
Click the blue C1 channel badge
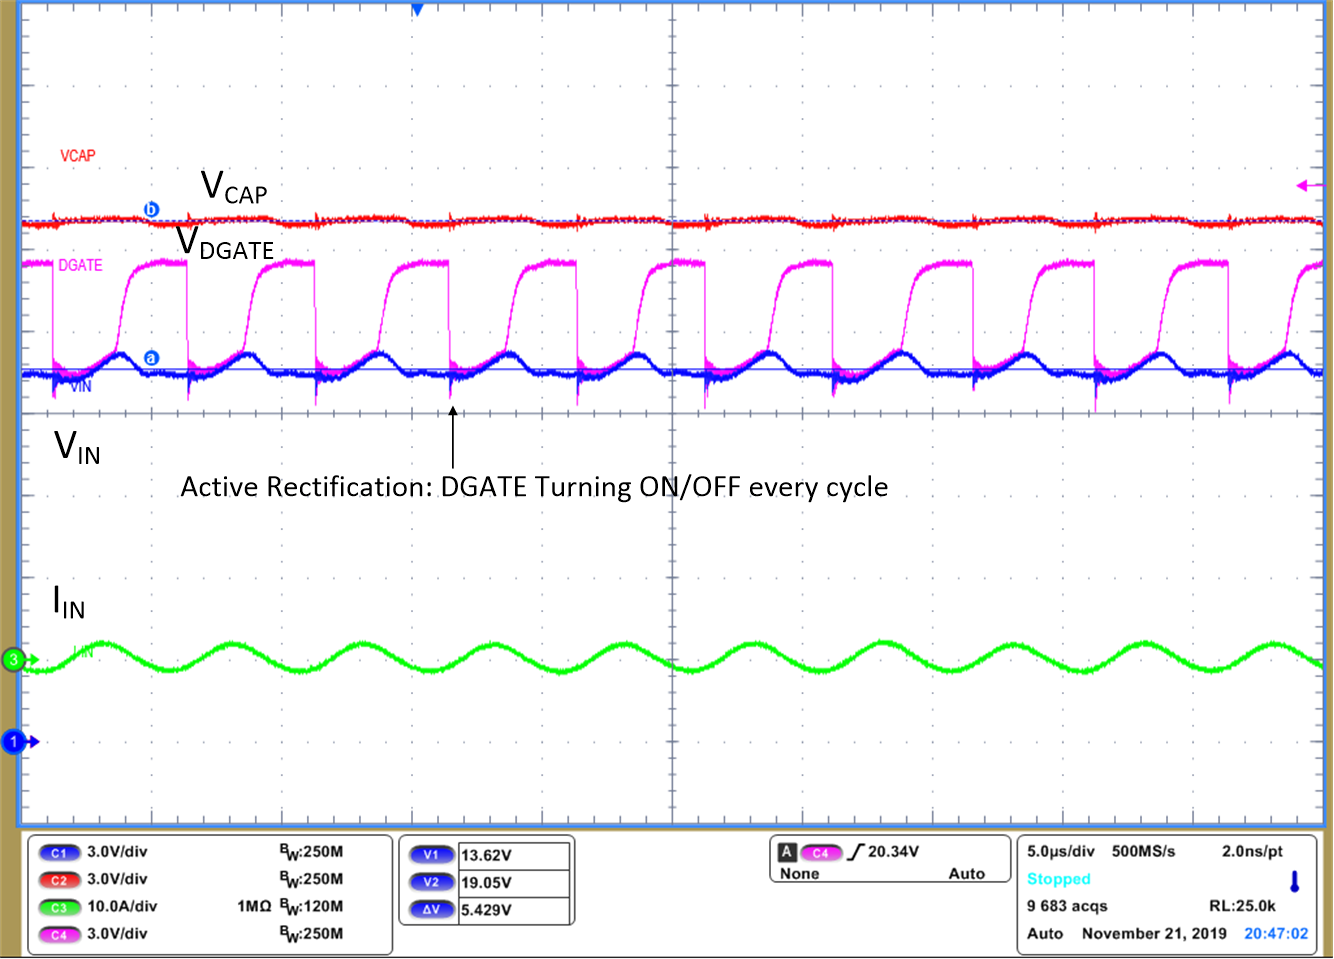coord(59,853)
